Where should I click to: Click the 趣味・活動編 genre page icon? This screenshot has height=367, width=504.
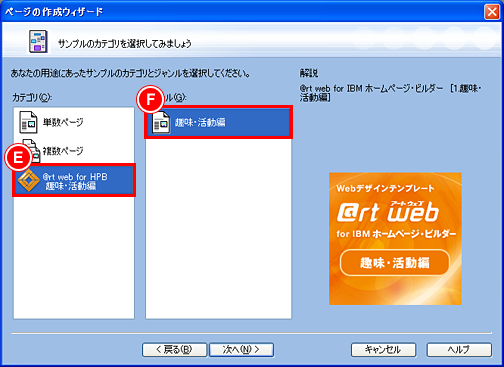click(x=161, y=123)
